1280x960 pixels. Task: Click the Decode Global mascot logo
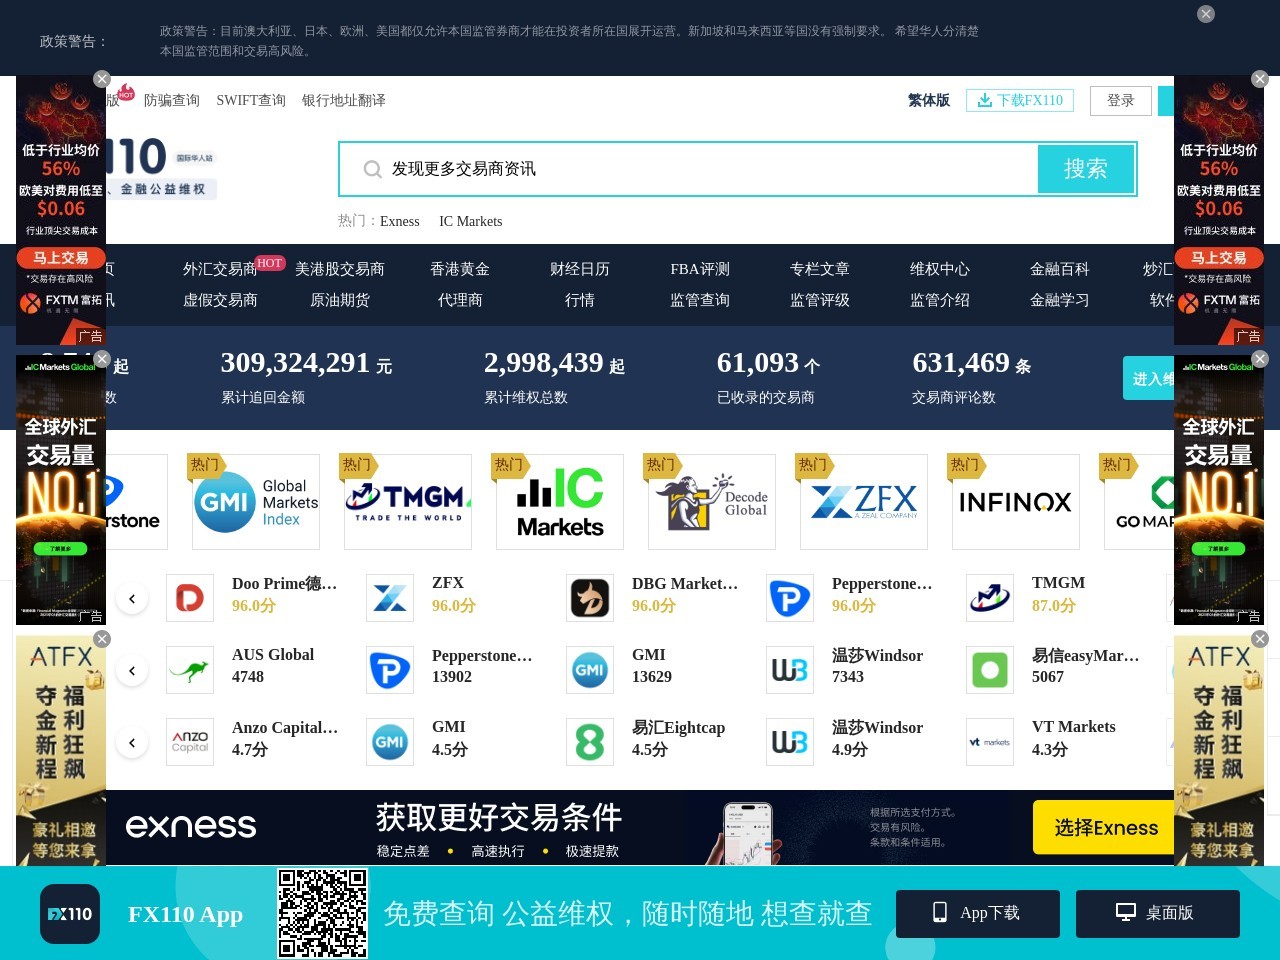point(711,500)
